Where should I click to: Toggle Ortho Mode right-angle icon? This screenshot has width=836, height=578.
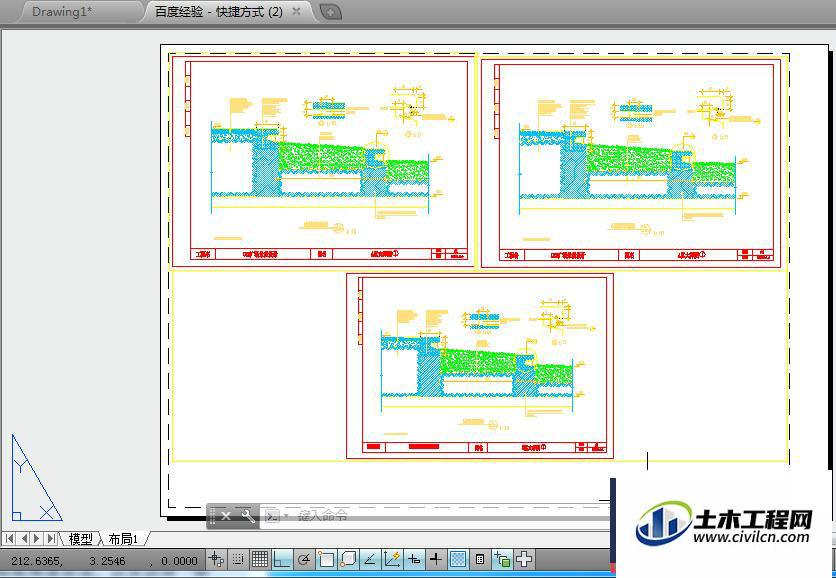click(x=282, y=559)
